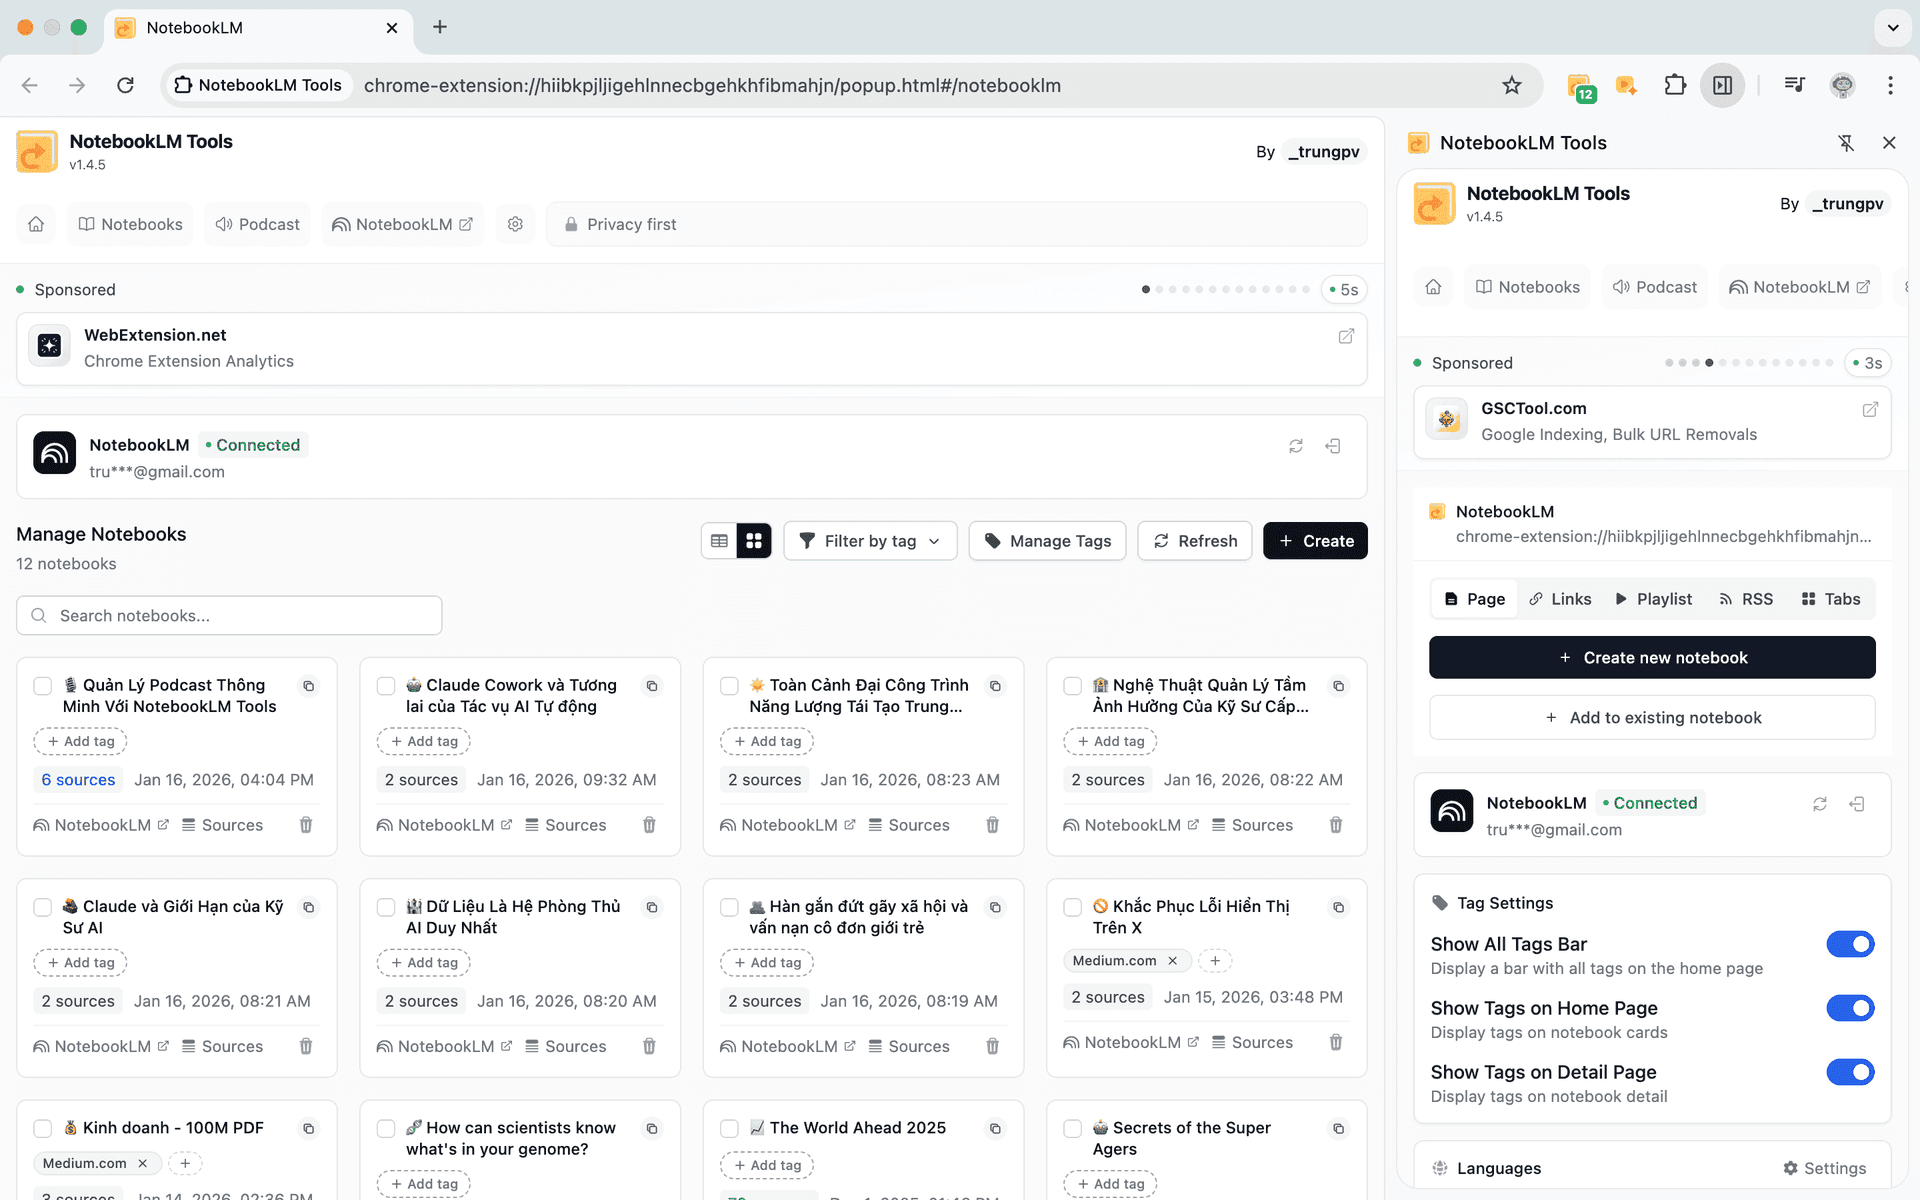Select The World Ahead 2025 checkbox

[730, 1129]
